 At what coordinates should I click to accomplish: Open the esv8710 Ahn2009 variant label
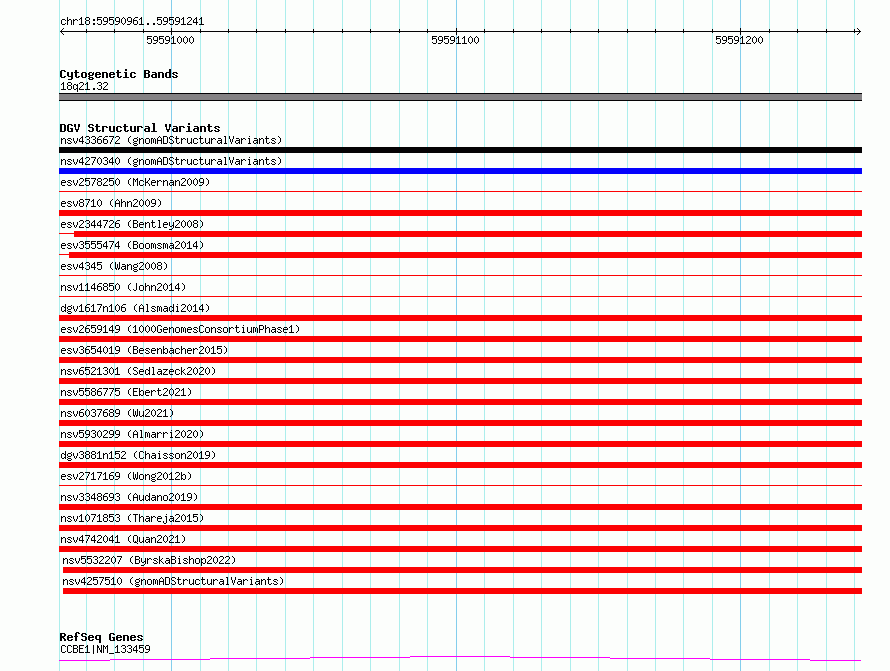pos(111,203)
